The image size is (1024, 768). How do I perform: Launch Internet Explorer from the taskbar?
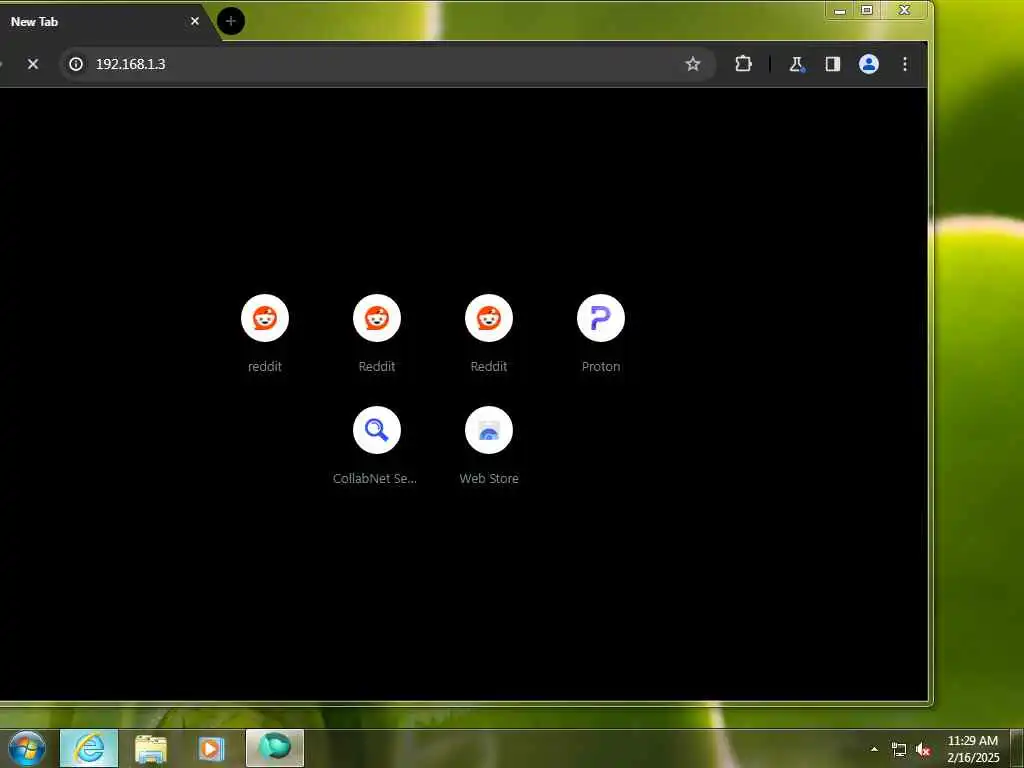coord(89,748)
